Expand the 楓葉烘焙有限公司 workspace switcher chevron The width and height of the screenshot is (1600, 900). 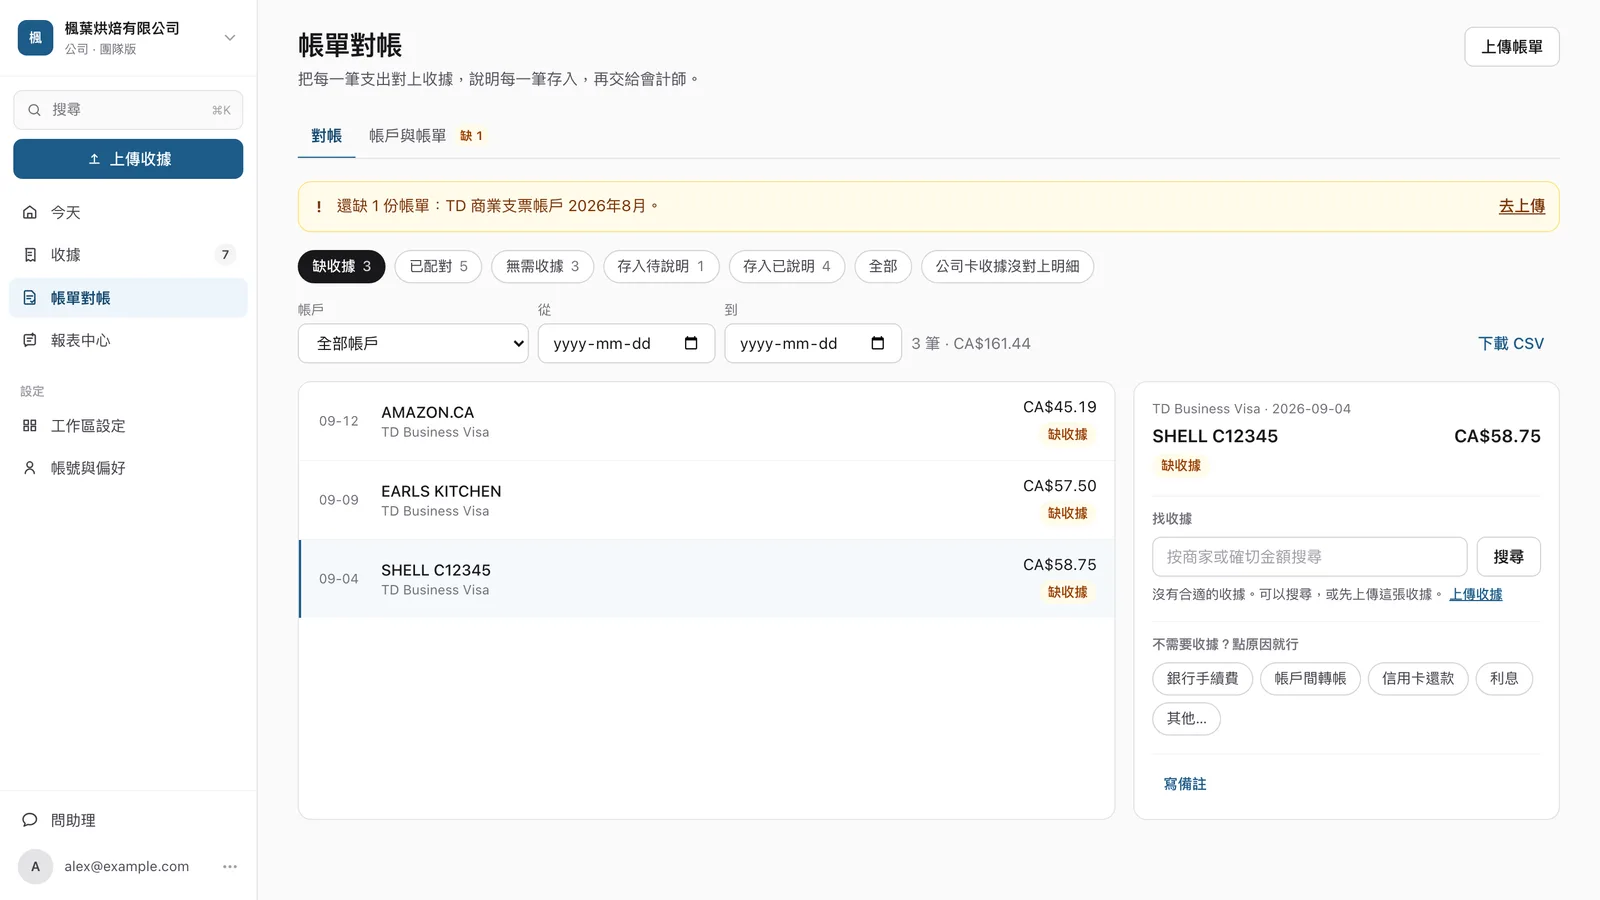tap(230, 38)
